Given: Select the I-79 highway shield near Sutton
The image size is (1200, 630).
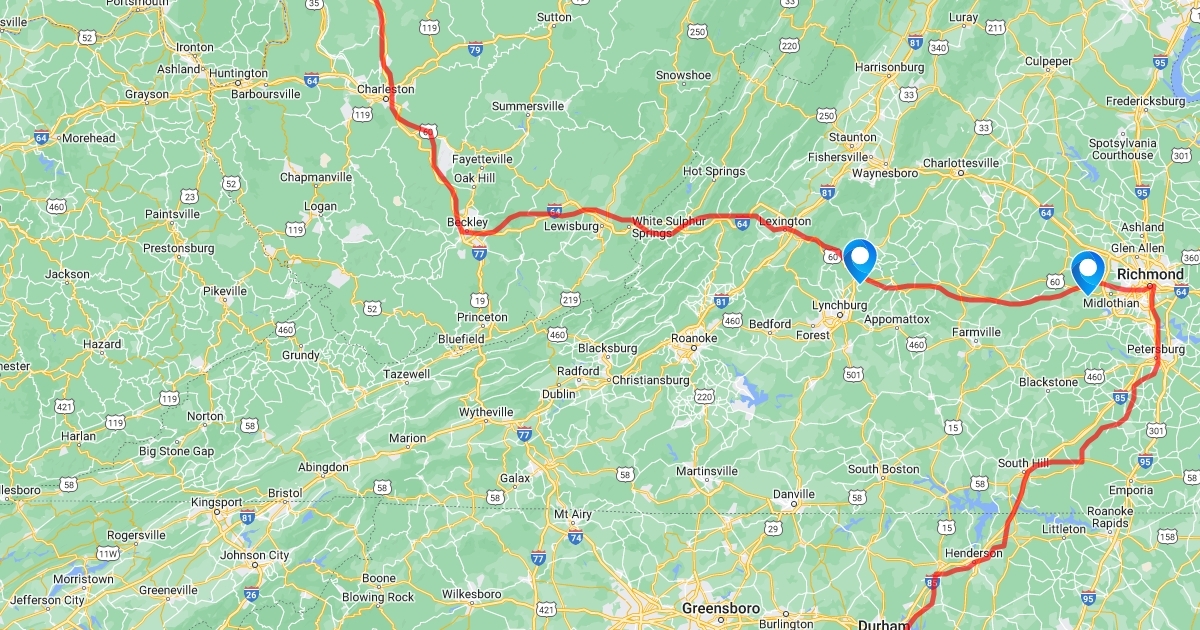Looking at the screenshot, I should click(475, 48).
